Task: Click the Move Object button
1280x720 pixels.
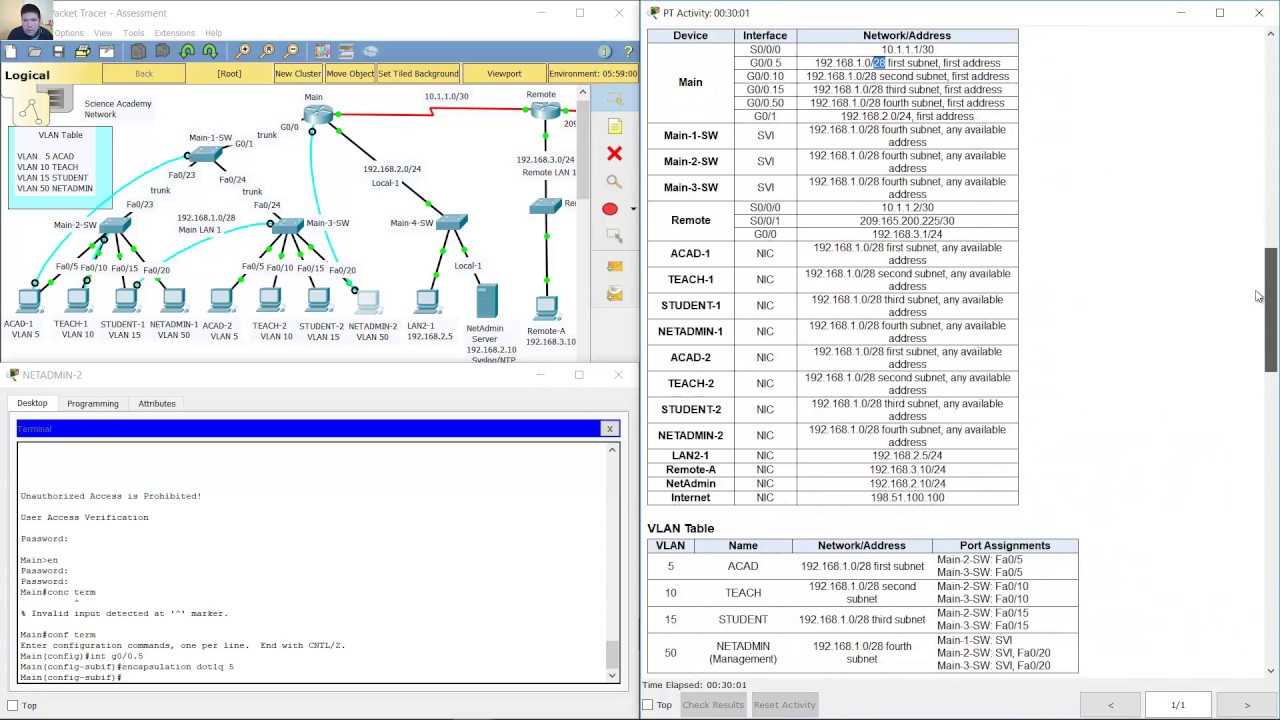Action: 350,74
